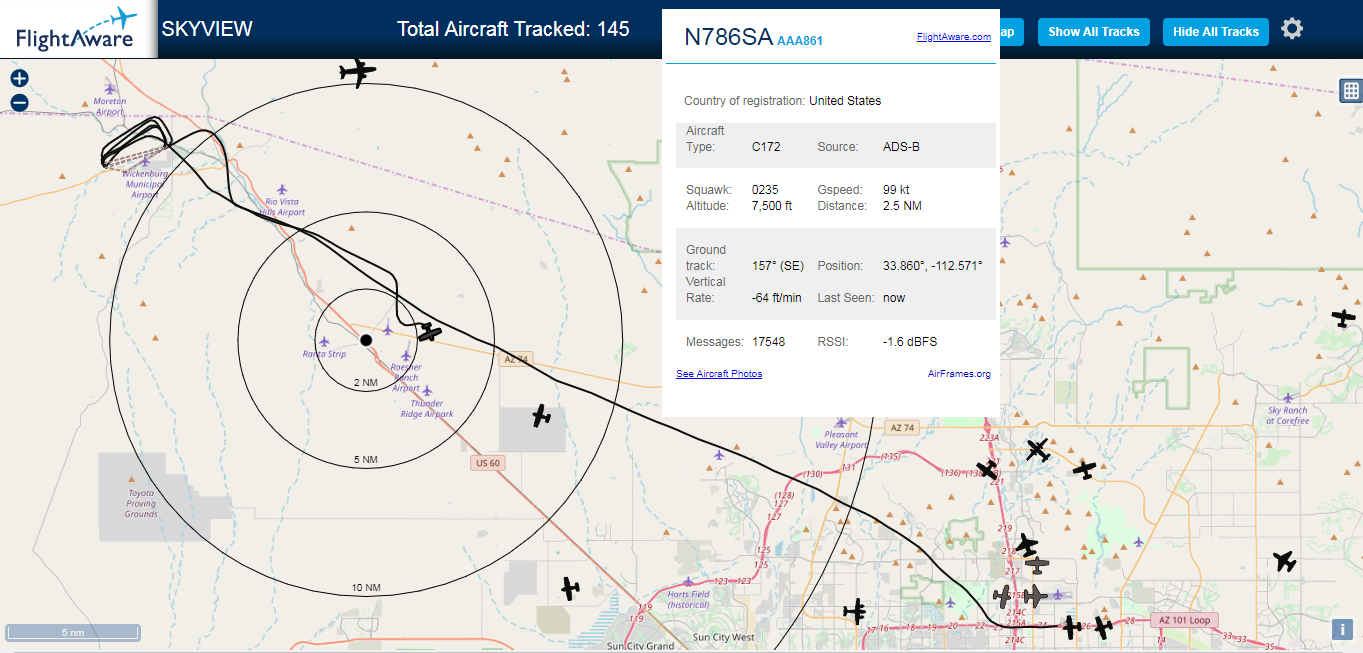This screenshot has width=1363, height=653.
Task: Click Rio Vista Hills Airport icon
Action: [x=283, y=189]
